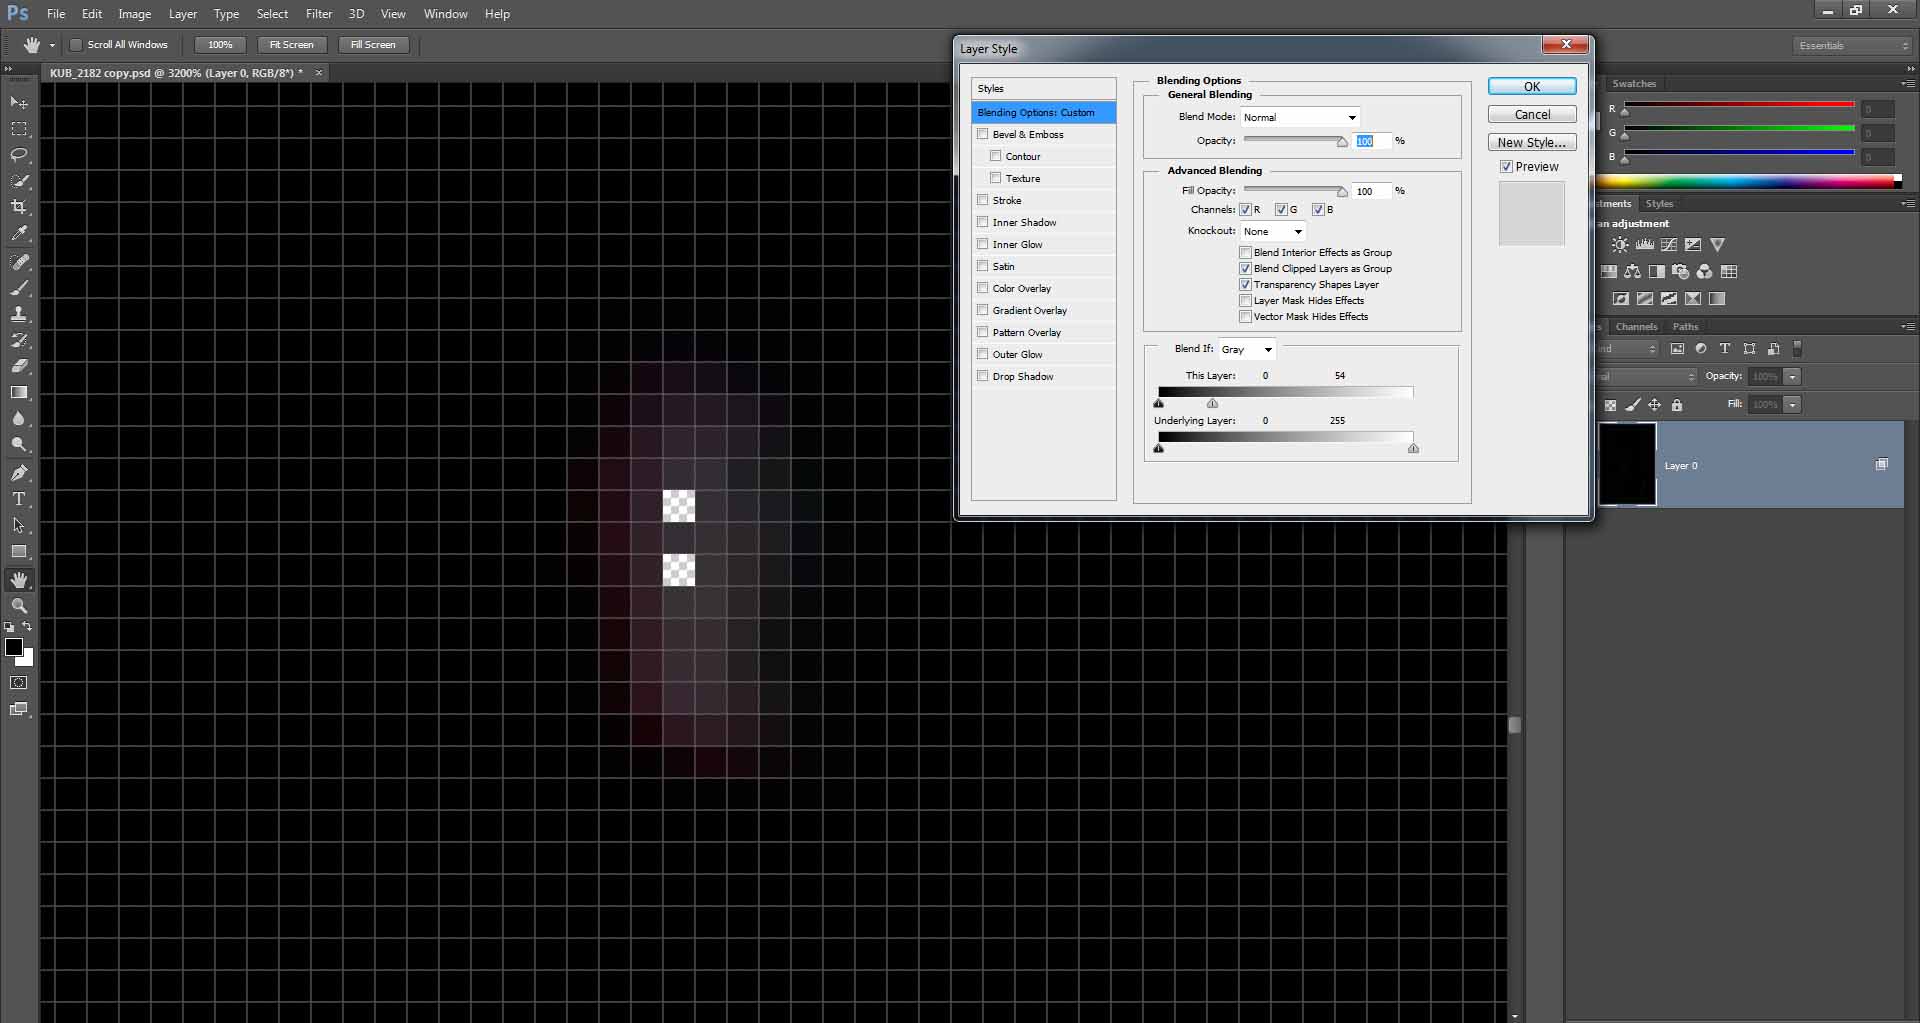Select the Eraser tool
Screen dimensions: 1920x1023
(19, 366)
